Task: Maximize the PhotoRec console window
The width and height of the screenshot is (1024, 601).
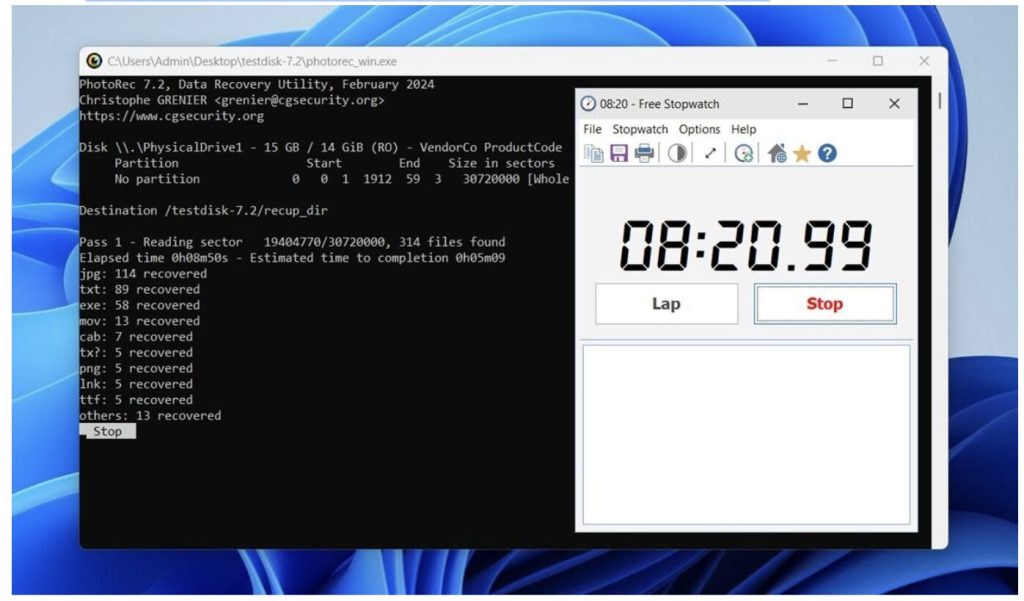Action: [878, 61]
